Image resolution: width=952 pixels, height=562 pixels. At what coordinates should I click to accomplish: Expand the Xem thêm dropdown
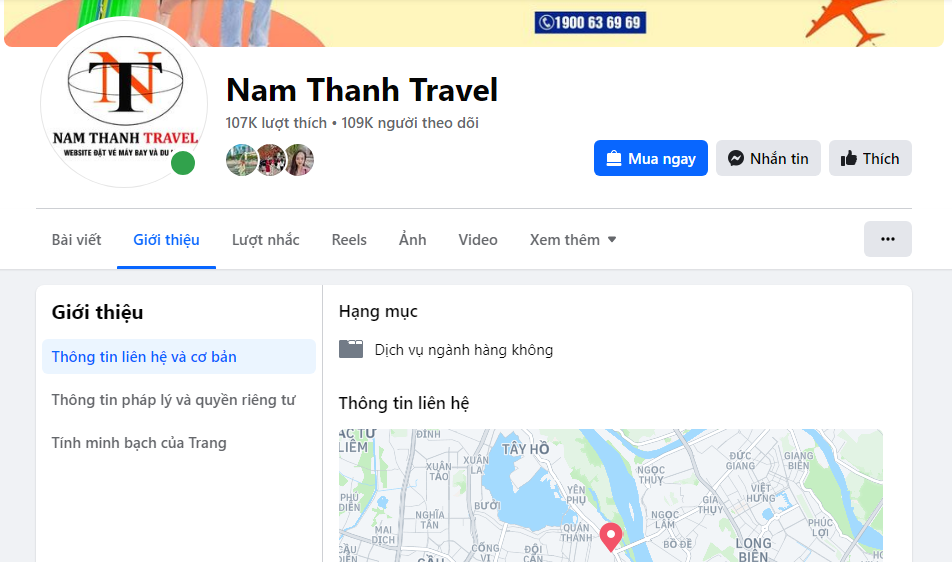click(573, 240)
